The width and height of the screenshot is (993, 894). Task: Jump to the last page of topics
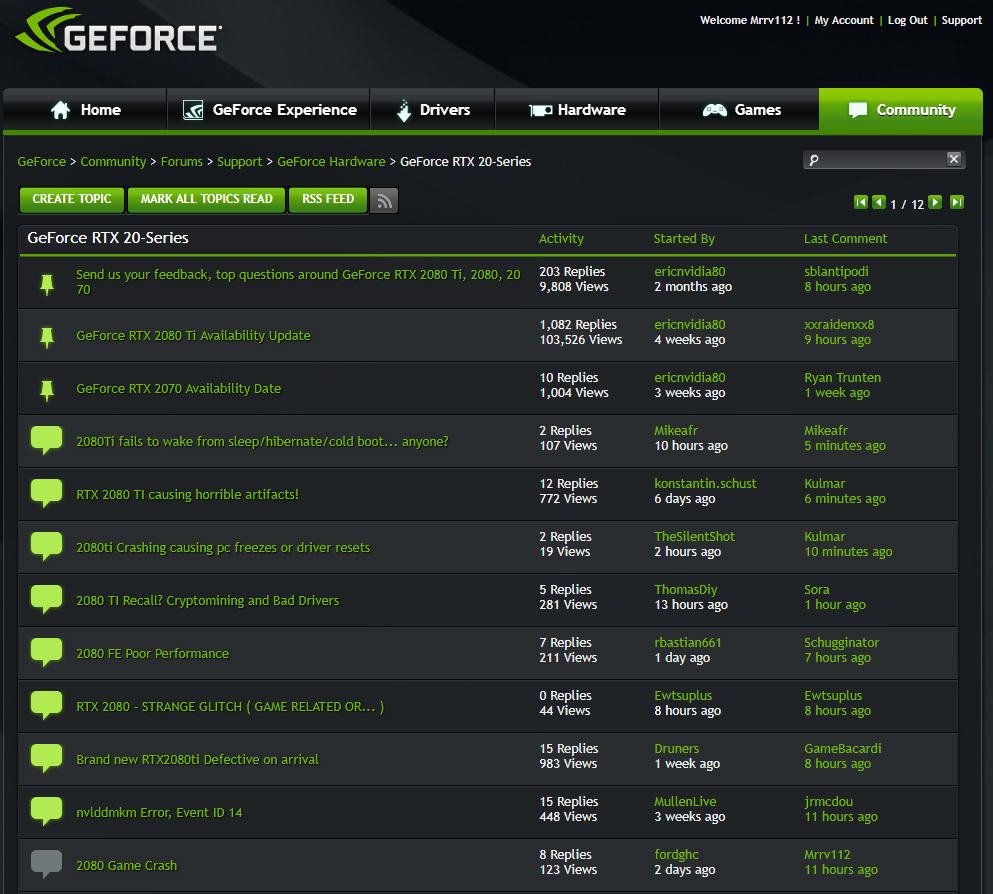click(956, 202)
